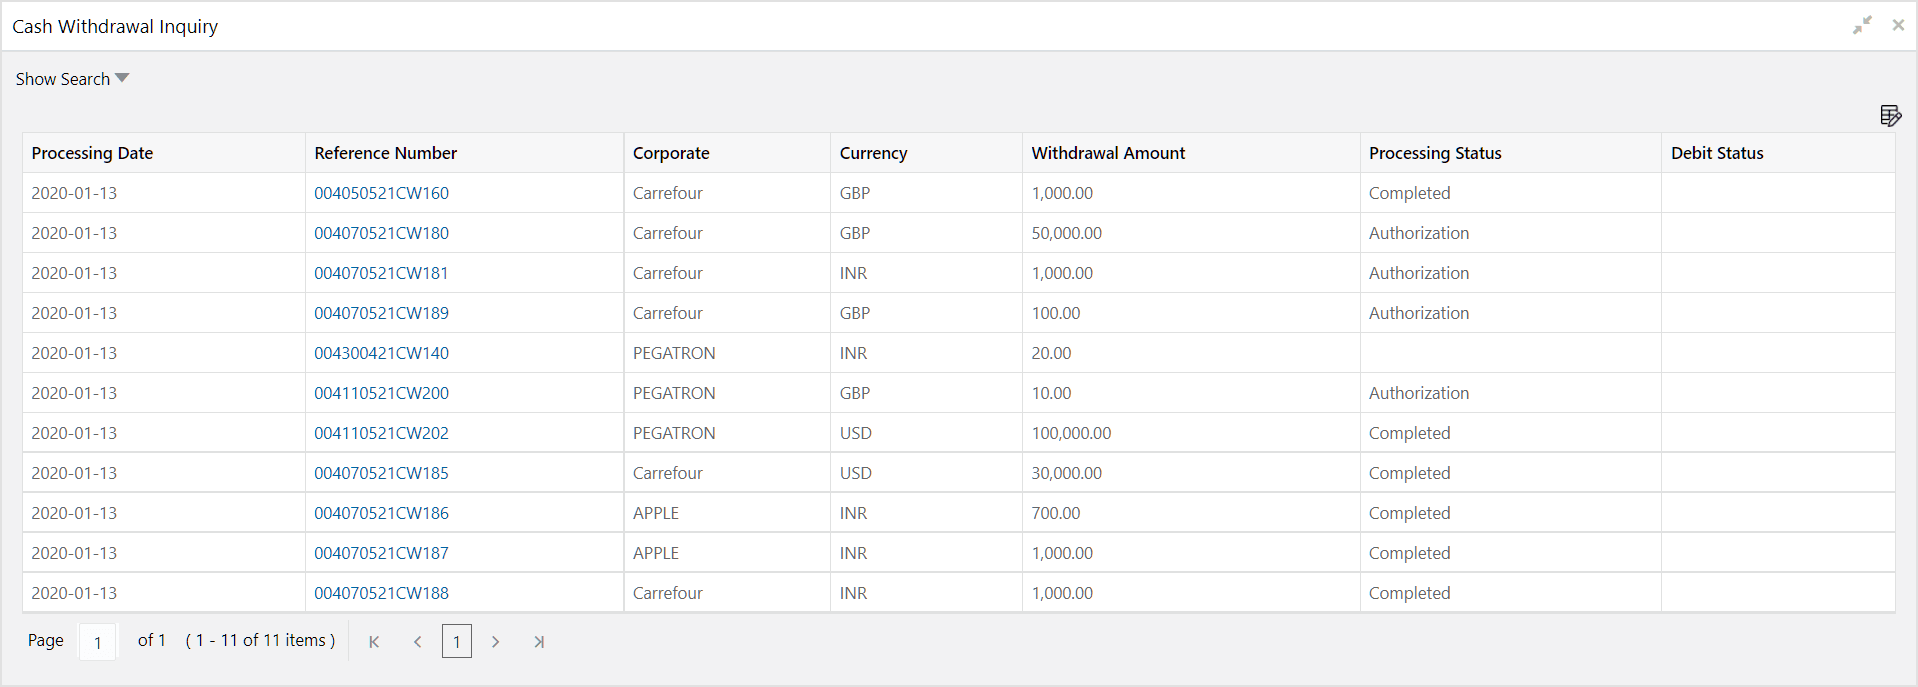Click the Debit Status column header
Image resolution: width=1918 pixels, height=687 pixels.
tap(1717, 153)
